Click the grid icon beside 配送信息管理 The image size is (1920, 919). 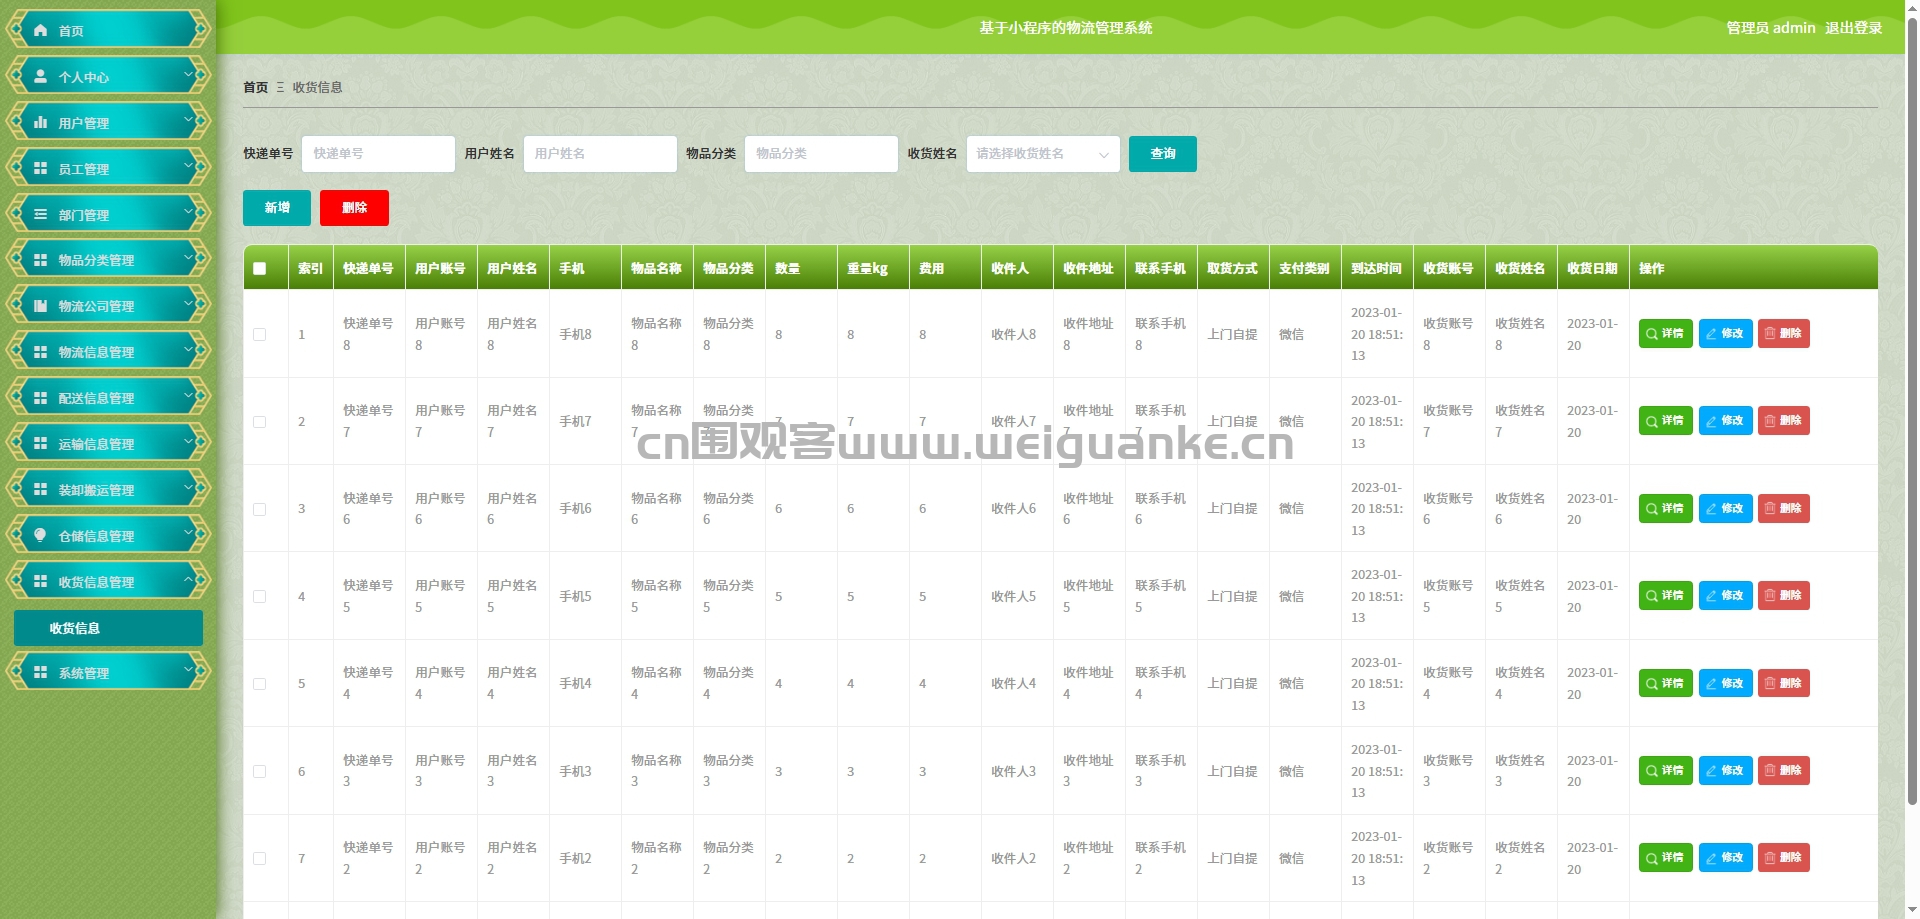coord(40,397)
